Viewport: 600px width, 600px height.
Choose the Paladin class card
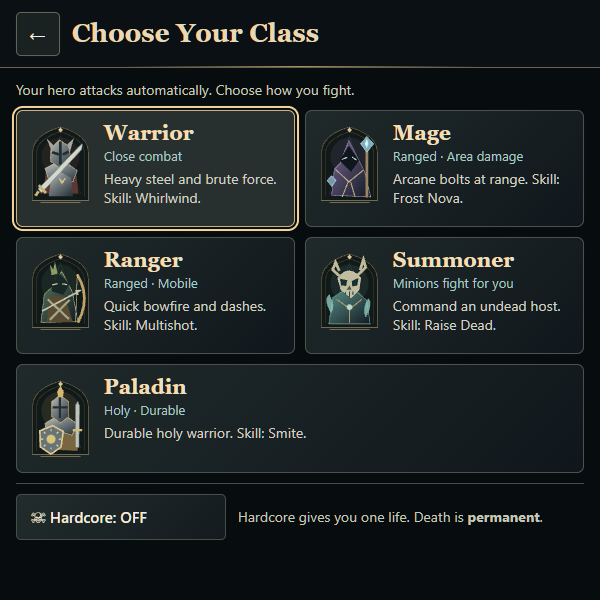(300, 419)
